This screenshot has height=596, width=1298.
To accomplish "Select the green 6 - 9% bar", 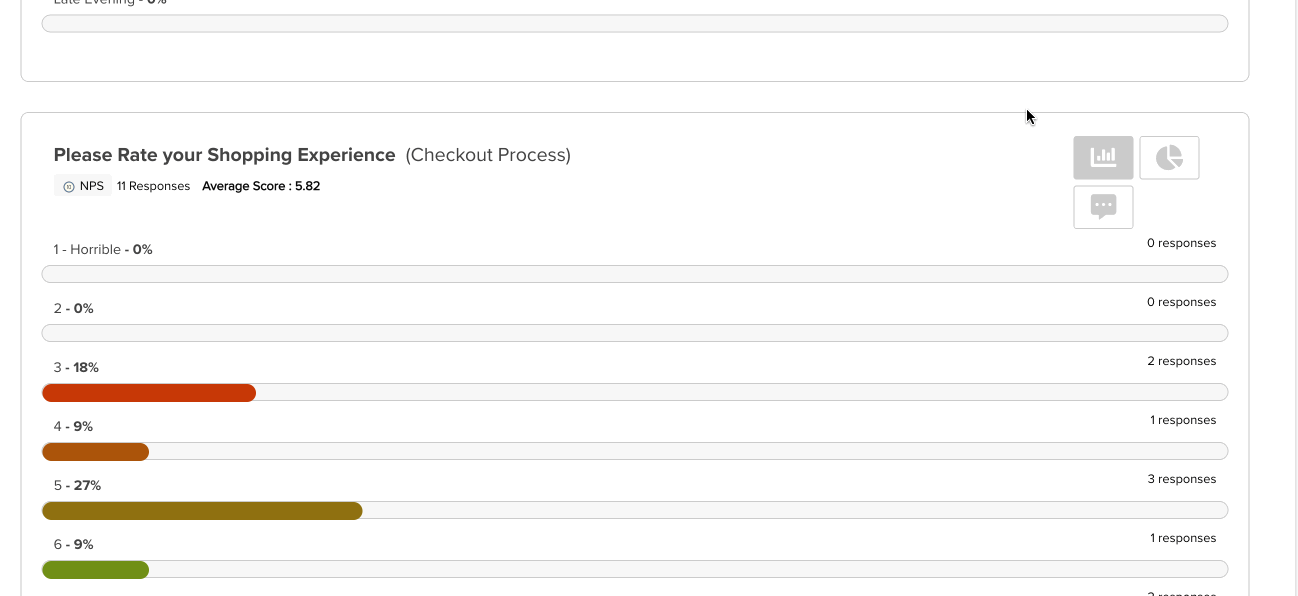I will (x=95, y=570).
